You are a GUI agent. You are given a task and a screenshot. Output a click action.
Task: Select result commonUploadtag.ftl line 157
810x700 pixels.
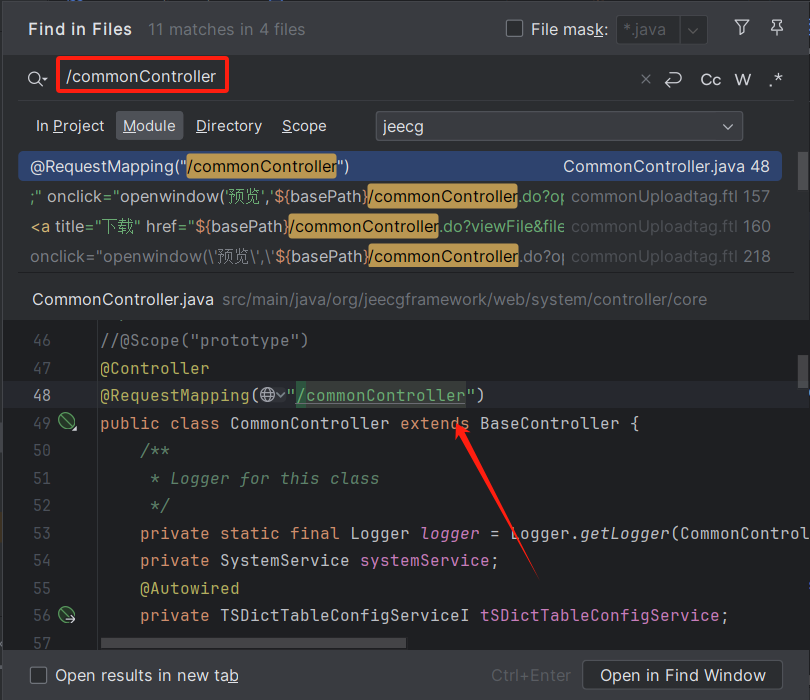tap(400, 196)
